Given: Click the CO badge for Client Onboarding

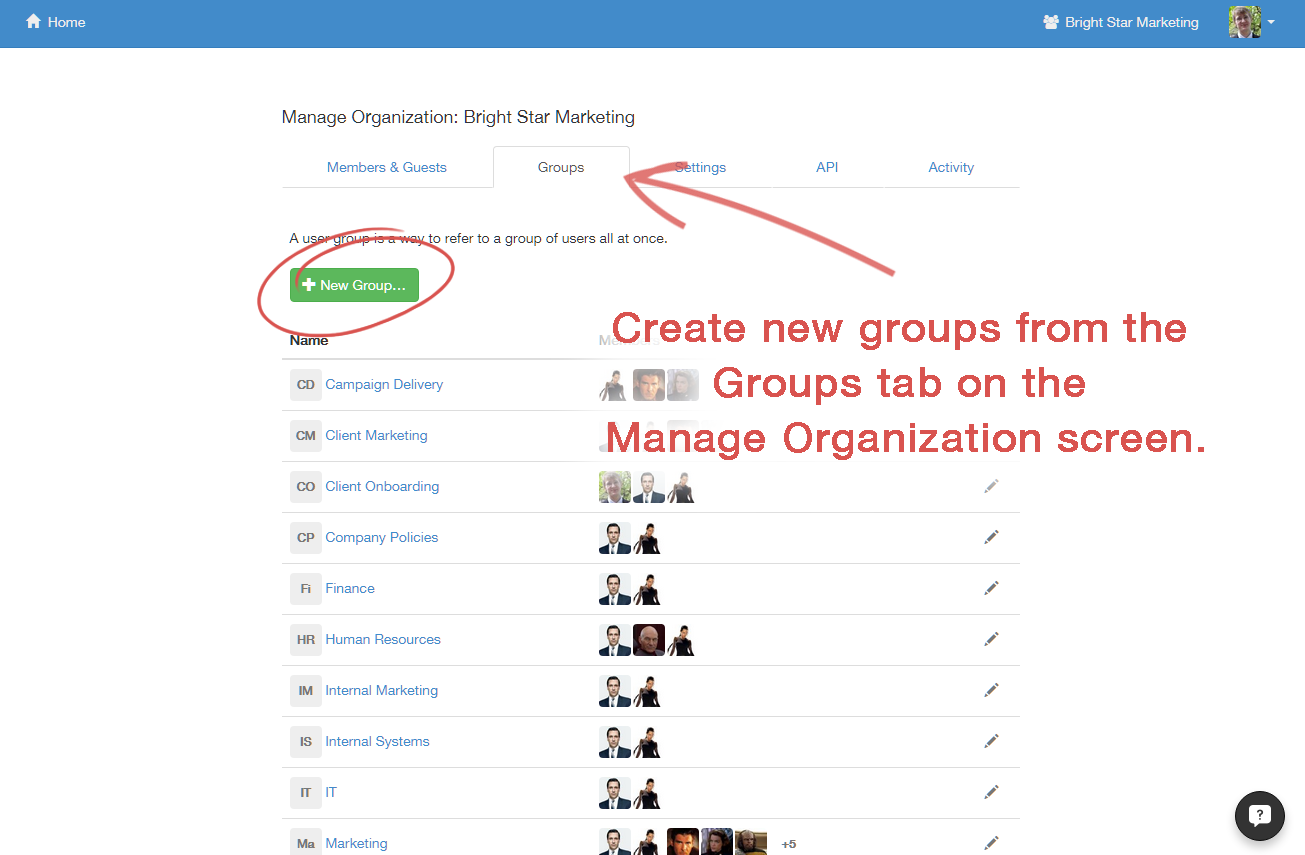Looking at the screenshot, I should click(305, 487).
